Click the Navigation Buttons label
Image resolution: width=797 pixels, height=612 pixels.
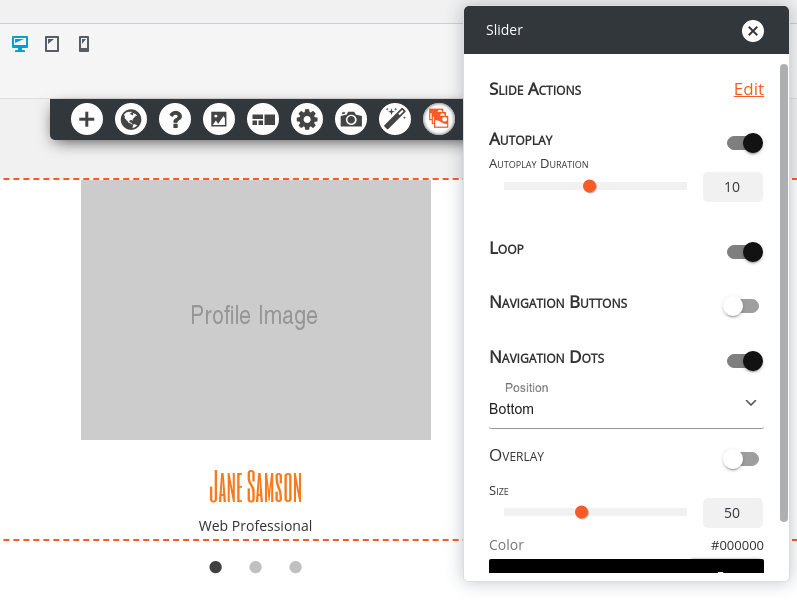point(558,302)
